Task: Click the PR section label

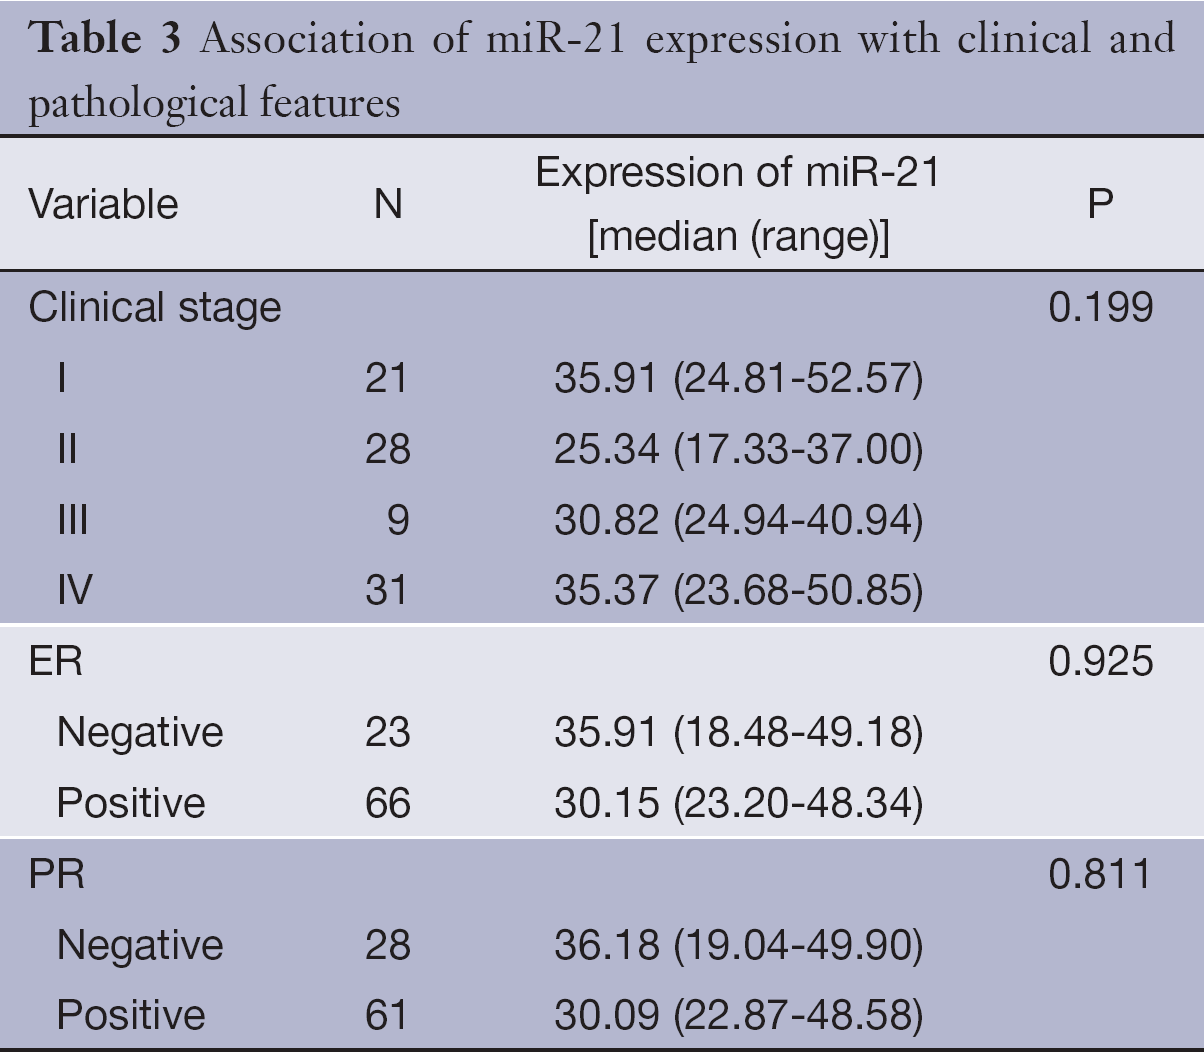Action: [56, 874]
